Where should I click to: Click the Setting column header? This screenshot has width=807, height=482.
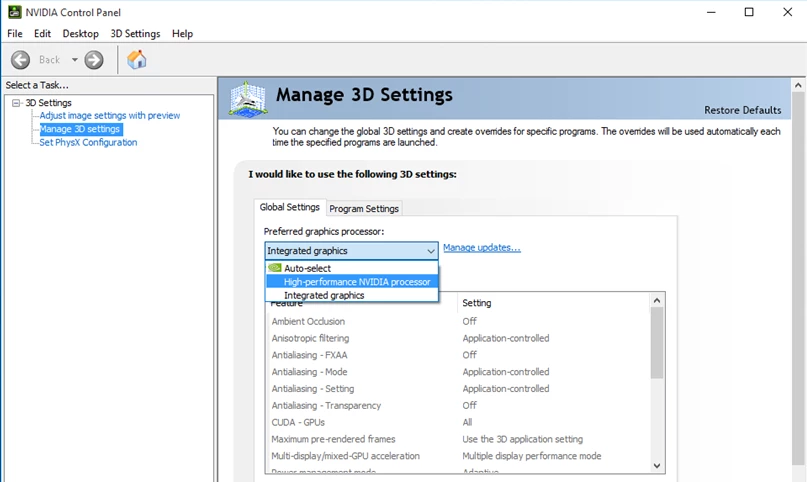(x=553, y=303)
